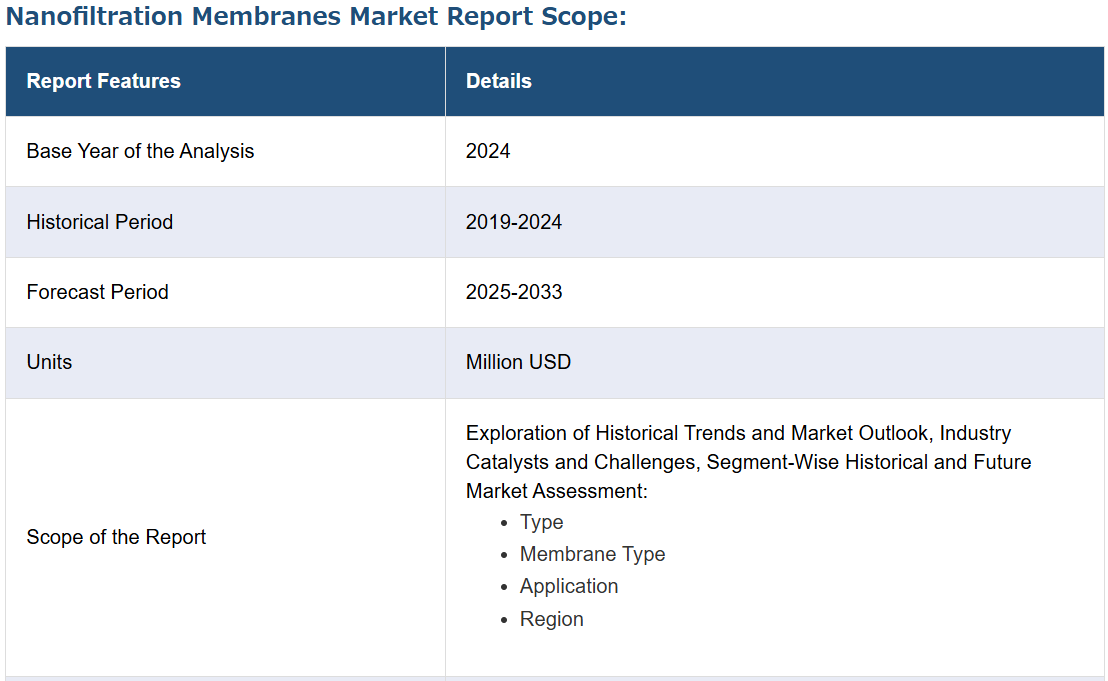The image size is (1108, 681).
Task: Click the 'Nanofiltration Membranes Market Report Scope:' heading
Action: pos(316,16)
